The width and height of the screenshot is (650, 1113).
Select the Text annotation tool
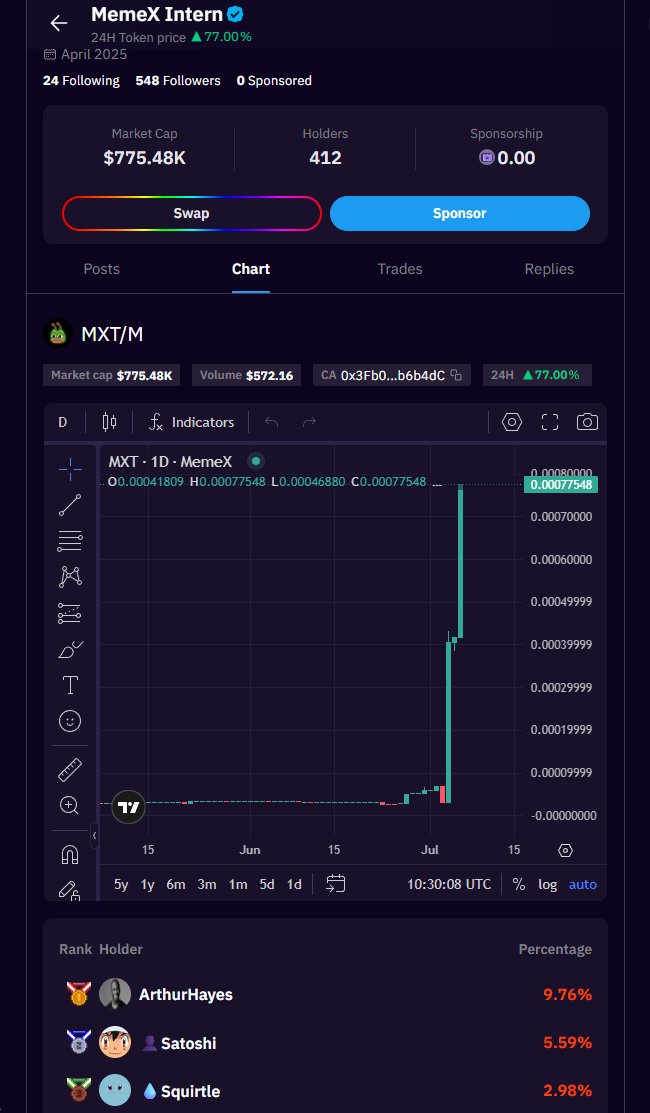(x=70, y=685)
